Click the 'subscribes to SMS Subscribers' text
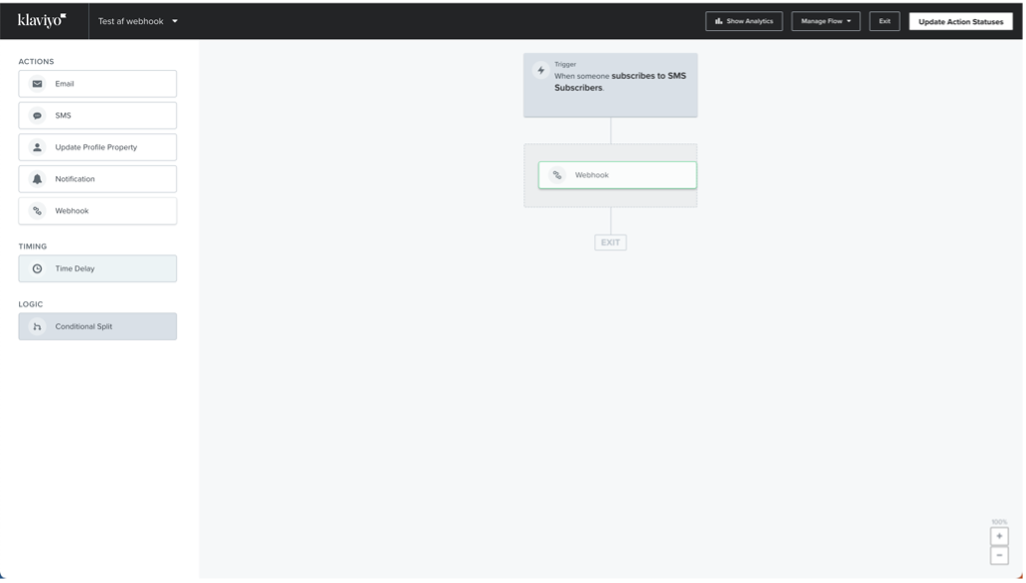 (620, 82)
